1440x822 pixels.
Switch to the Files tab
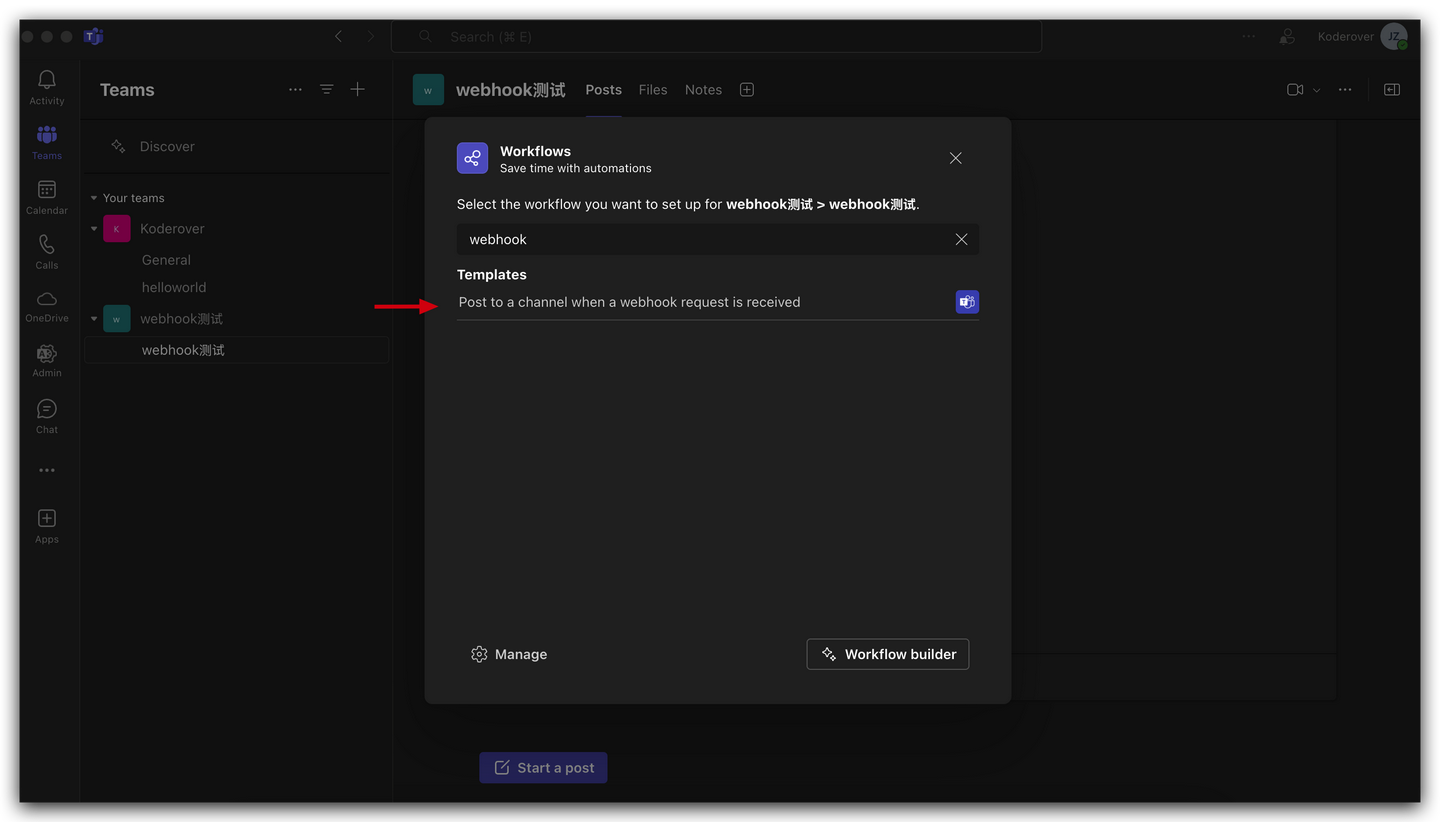[x=652, y=89]
